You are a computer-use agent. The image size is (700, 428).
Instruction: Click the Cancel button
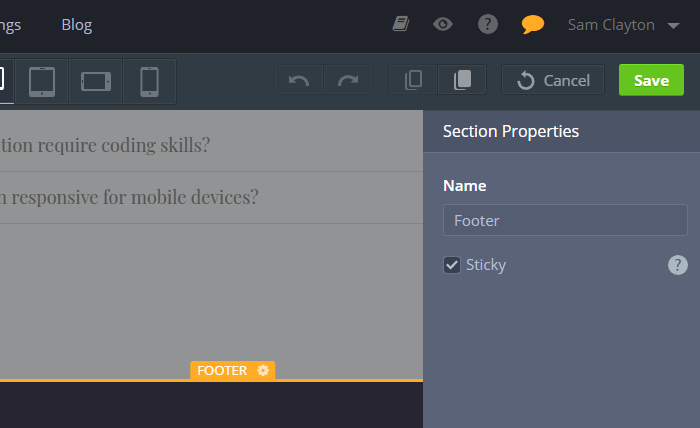[553, 81]
